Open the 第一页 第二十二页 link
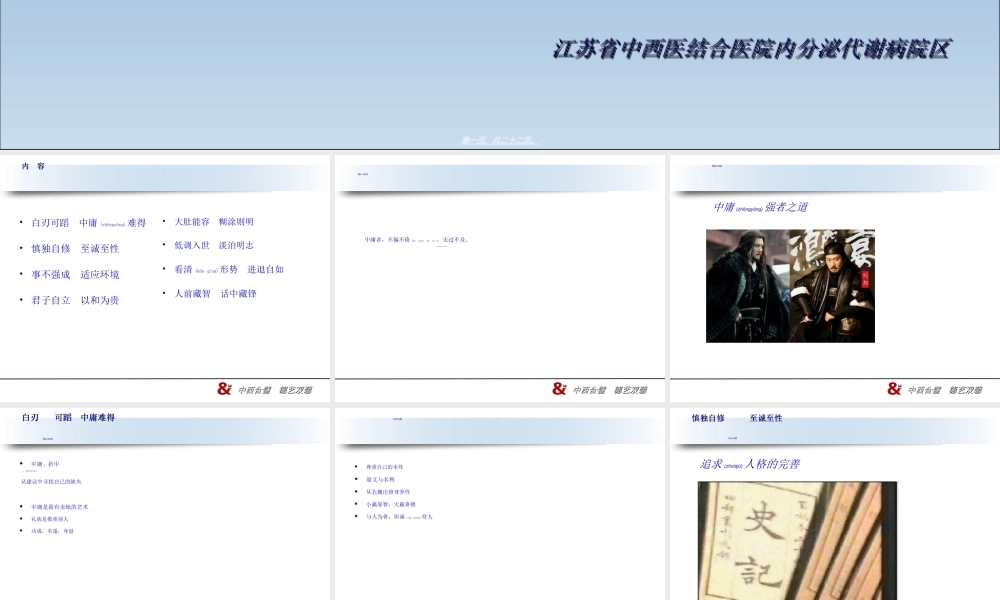The height and width of the screenshot is (600, 1000). click(500, 141)
